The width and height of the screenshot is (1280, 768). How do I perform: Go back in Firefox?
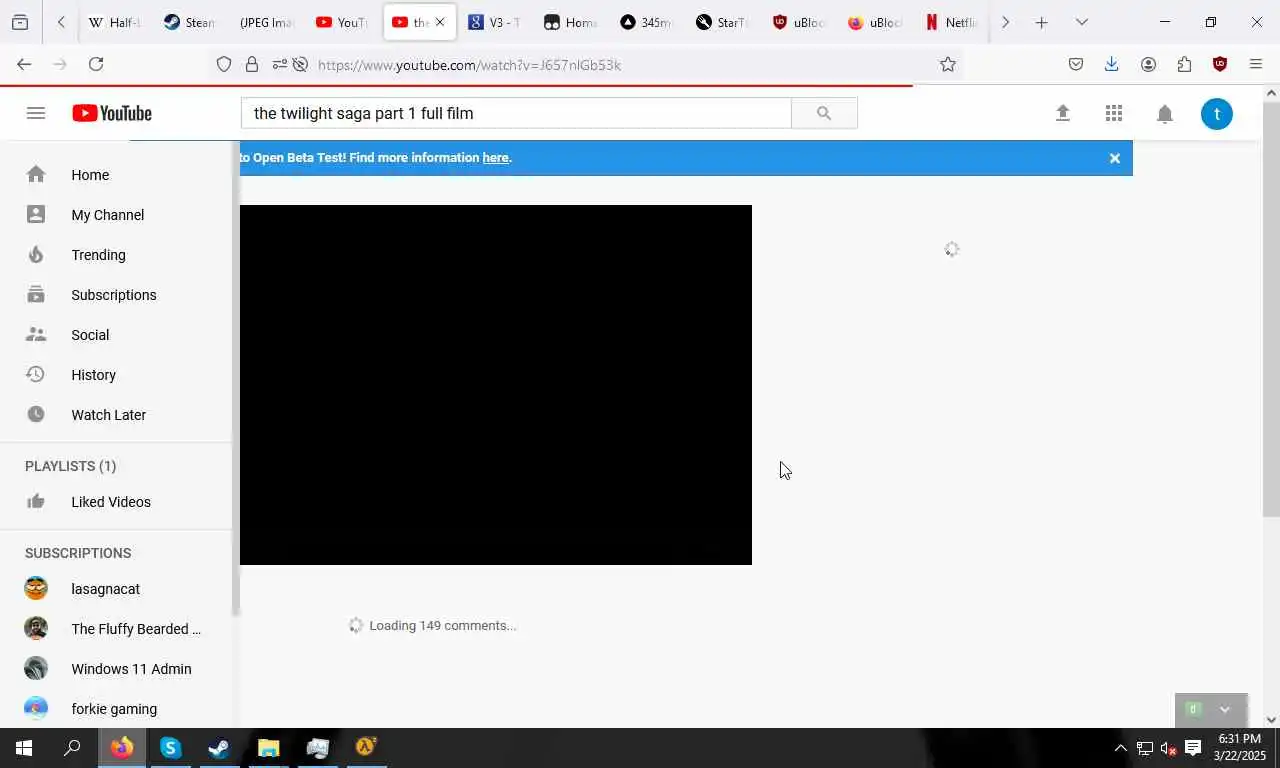[x=24, y=64]
